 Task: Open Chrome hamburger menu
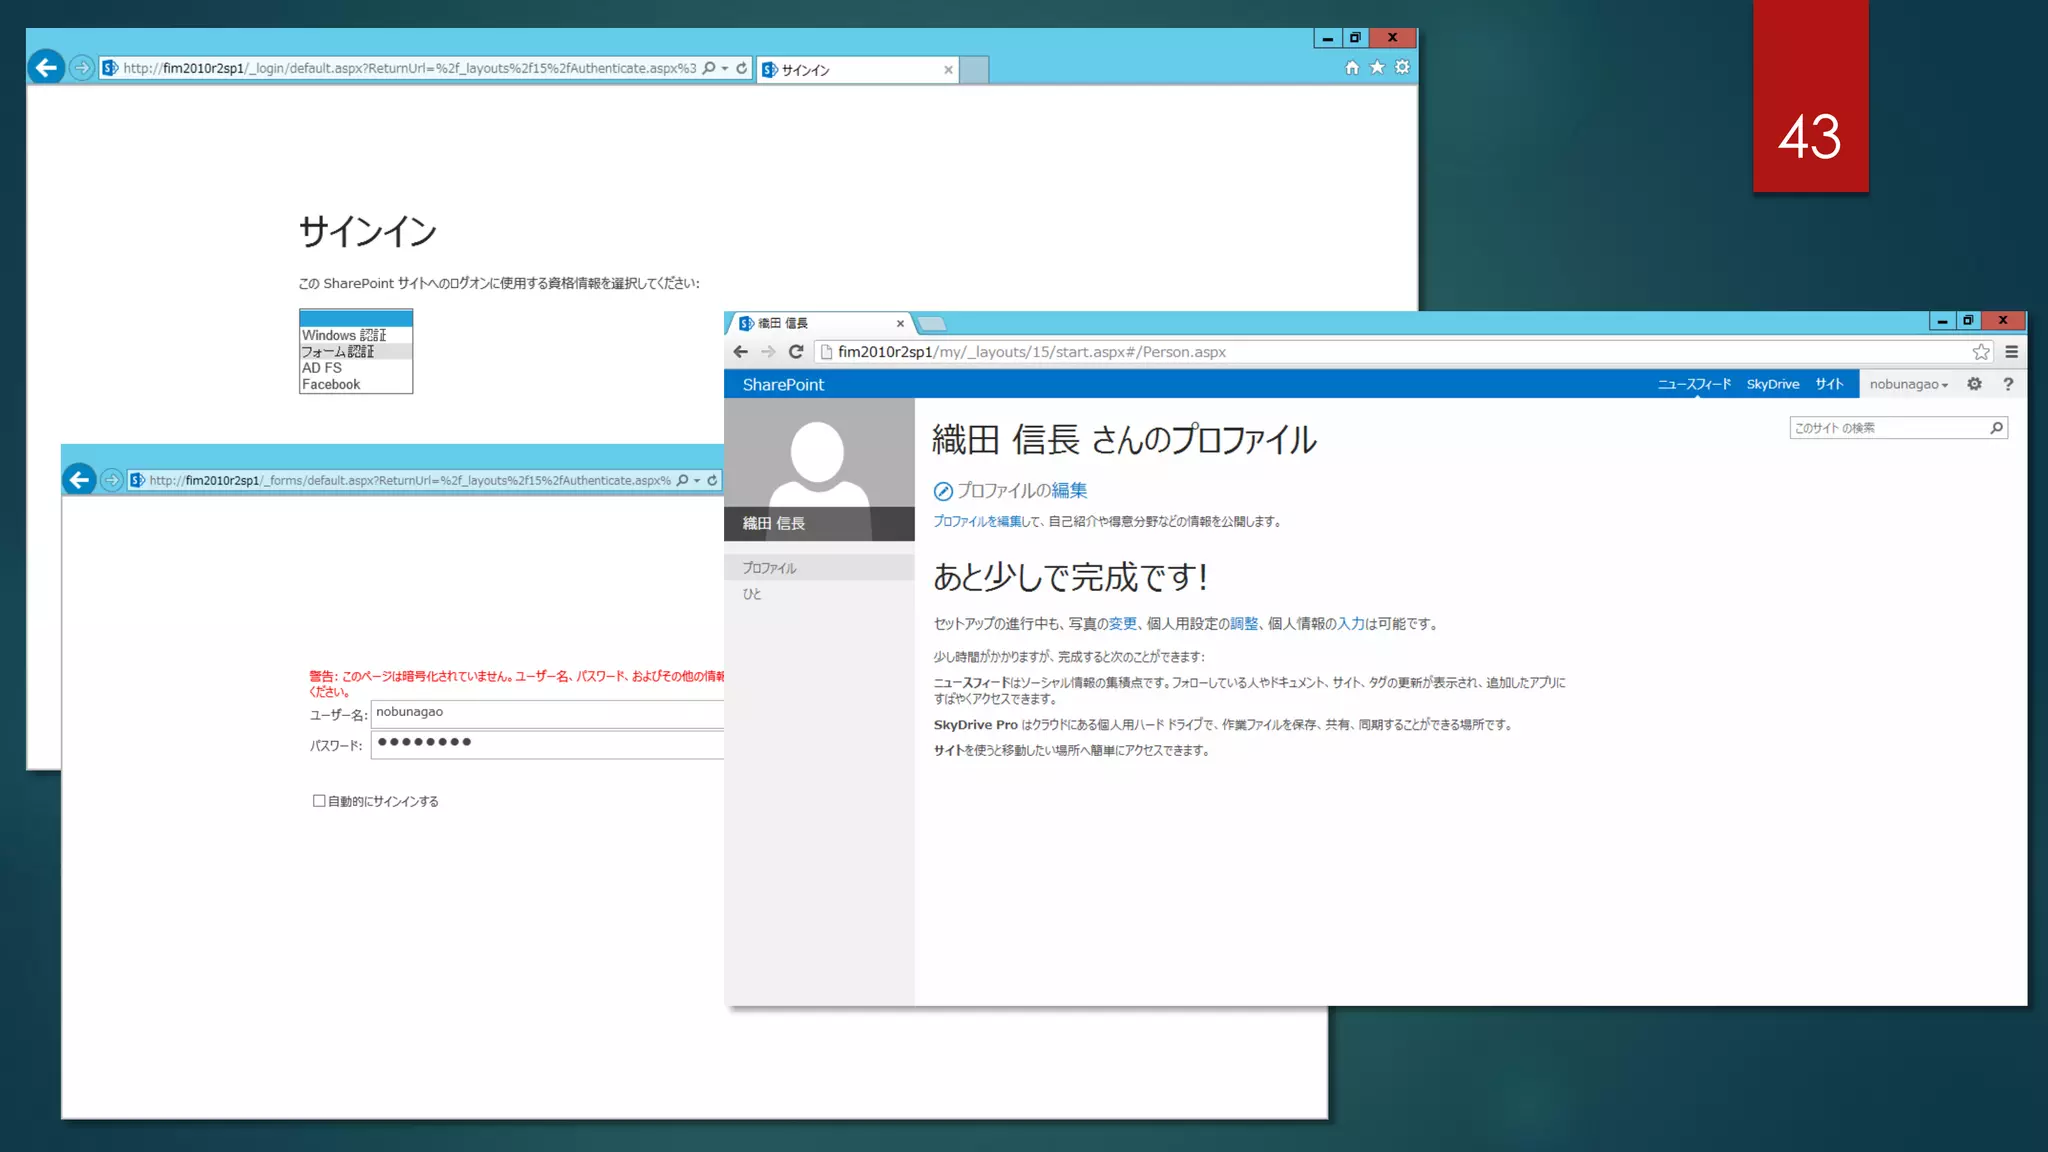tap(2011, 352)
